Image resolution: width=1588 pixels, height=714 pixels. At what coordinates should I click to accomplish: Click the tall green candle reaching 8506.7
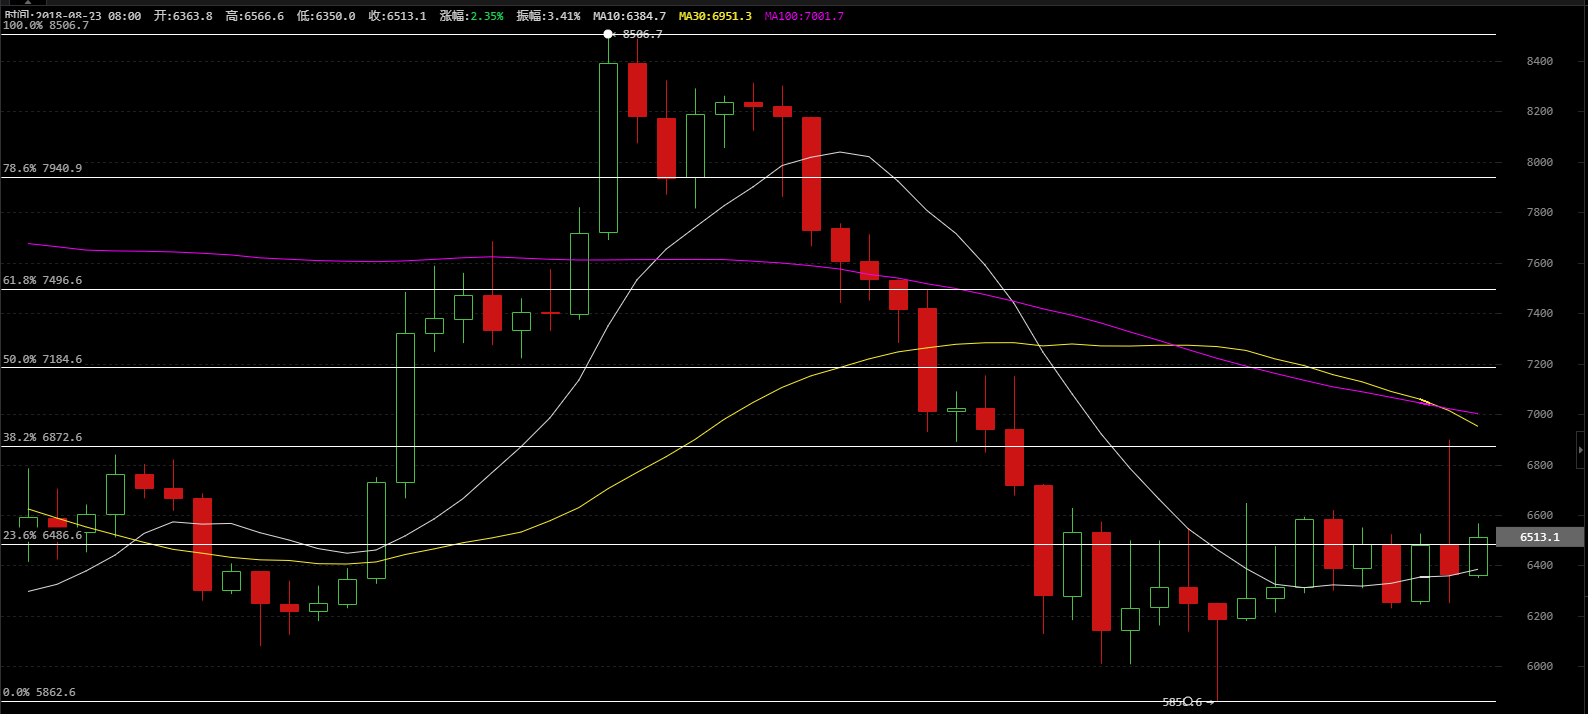click(x=608, y=148)
